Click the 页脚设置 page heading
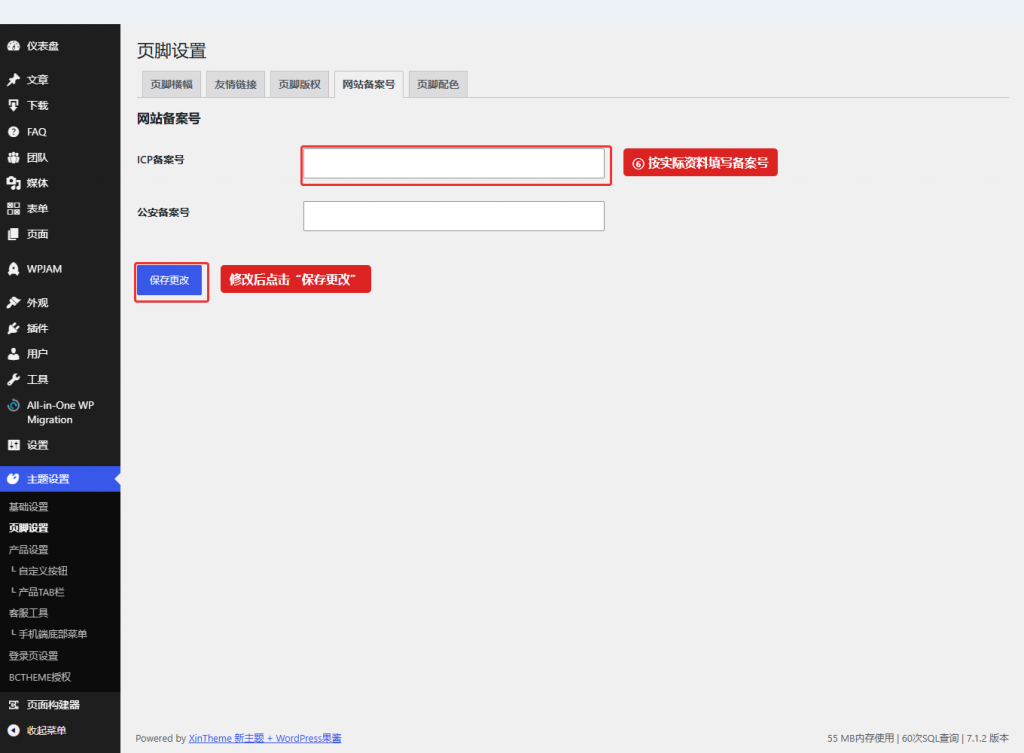This screenshot has width=1024, height=753. (172, 50)
